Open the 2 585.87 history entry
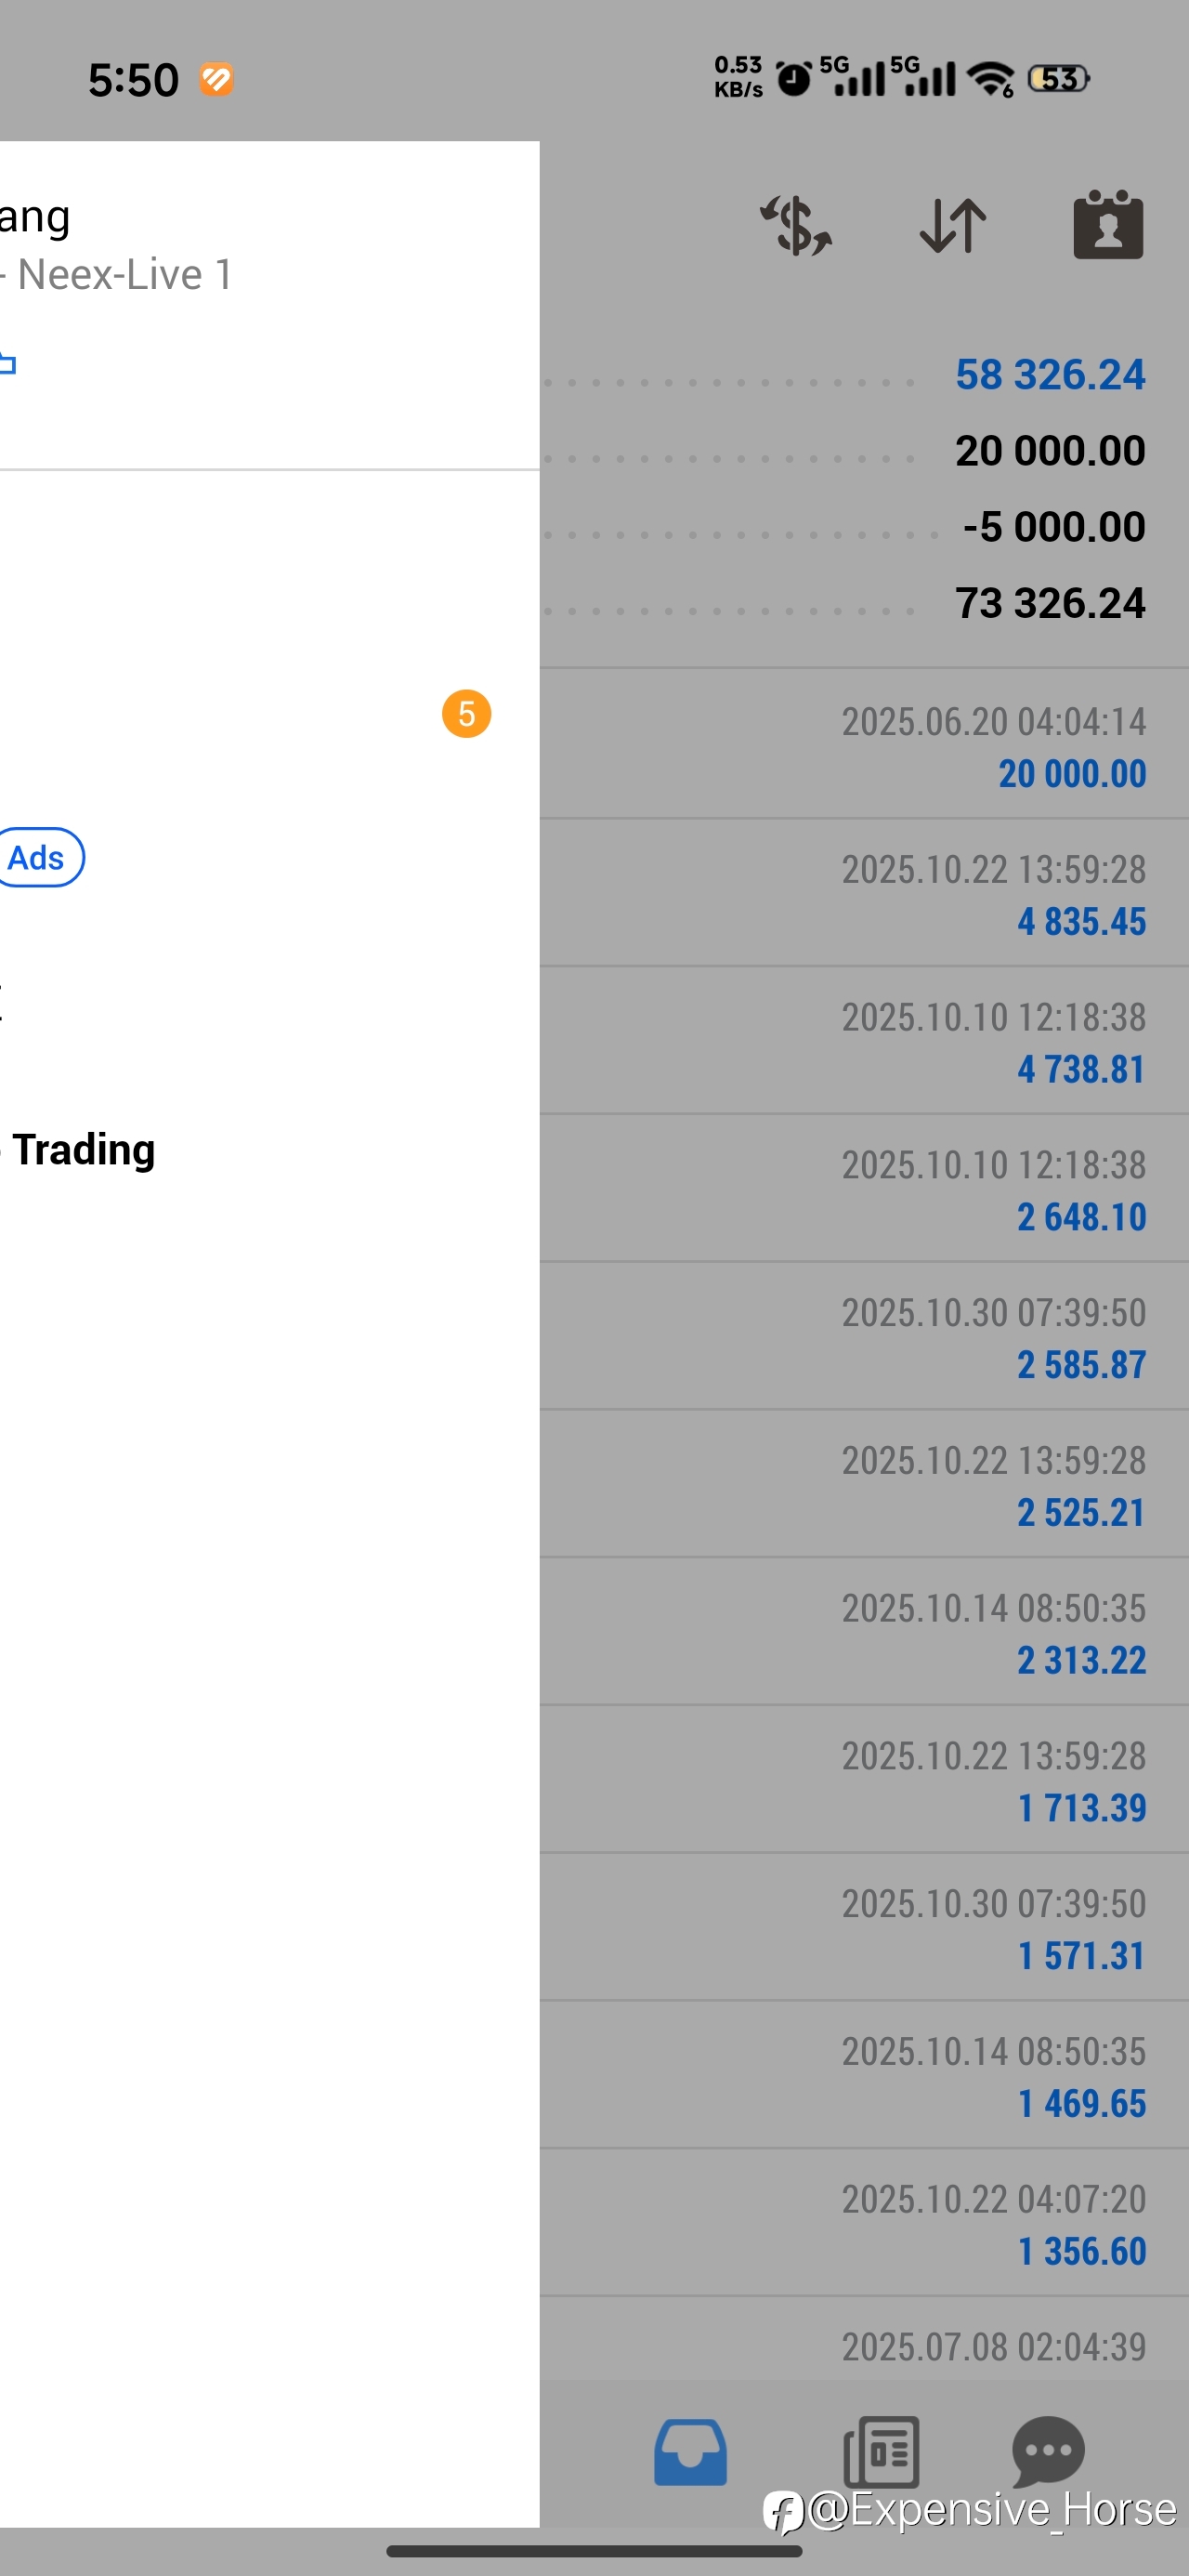Viewport: 1189px width, 2576px height. 864,1337
